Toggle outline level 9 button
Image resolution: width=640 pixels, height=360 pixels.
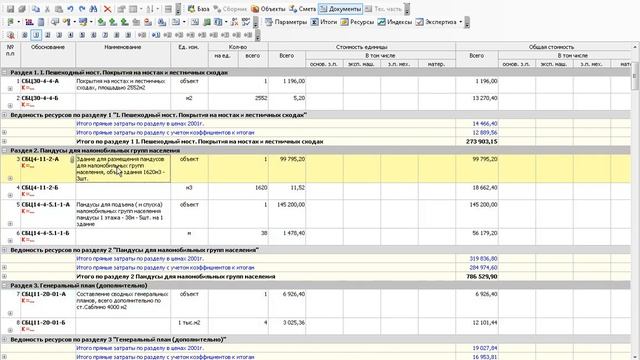(x=128, y=35)
